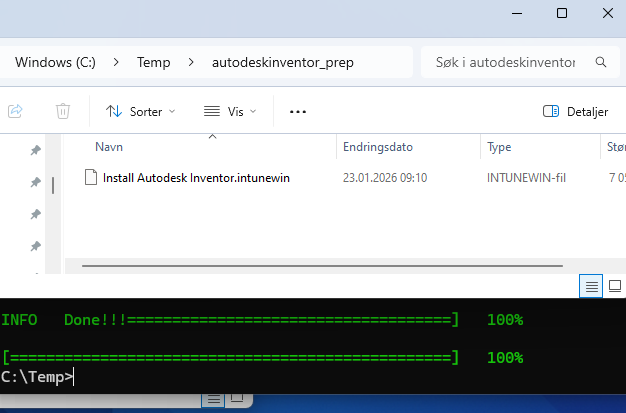Click the topmost pin icon in the sidebar
This screenshot has width=626, height=413.
pyautogui.click(x=35, y=150)
